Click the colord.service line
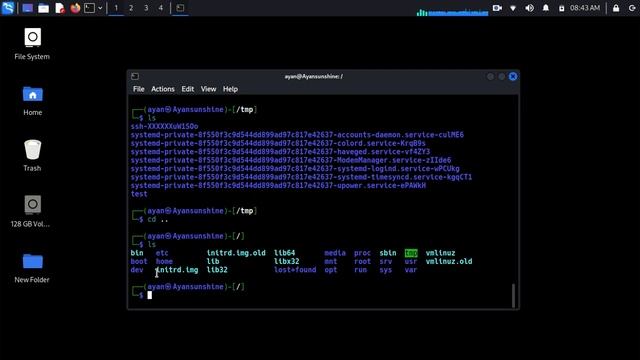The image size is (640, 360). point(278,143)
